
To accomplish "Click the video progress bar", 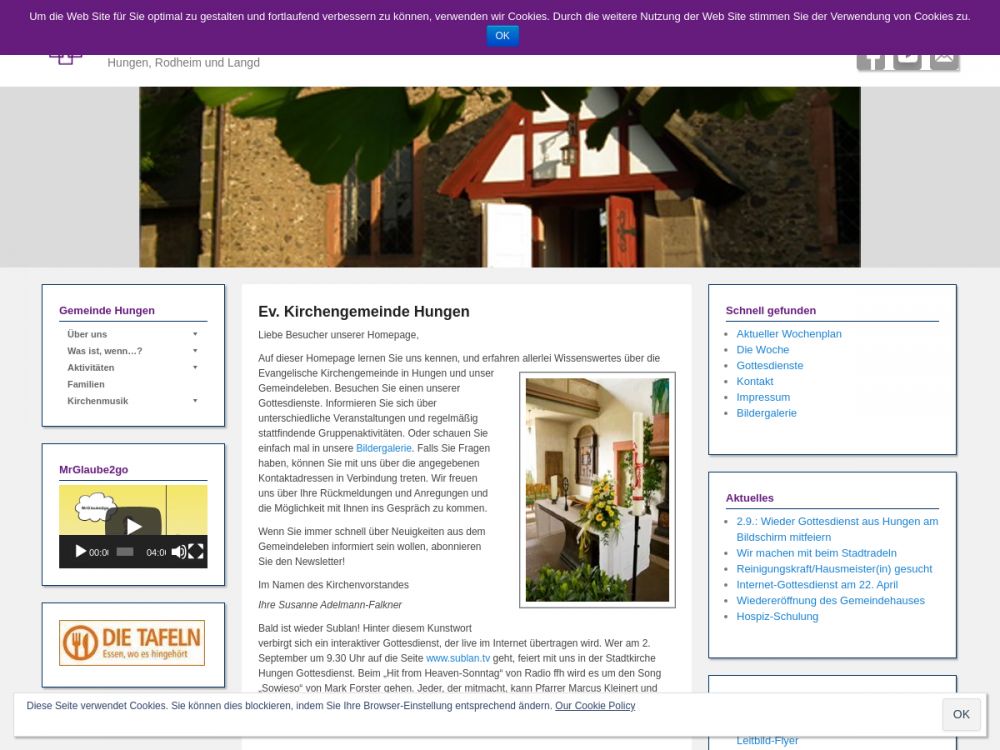I will click(x=125, y=552).
